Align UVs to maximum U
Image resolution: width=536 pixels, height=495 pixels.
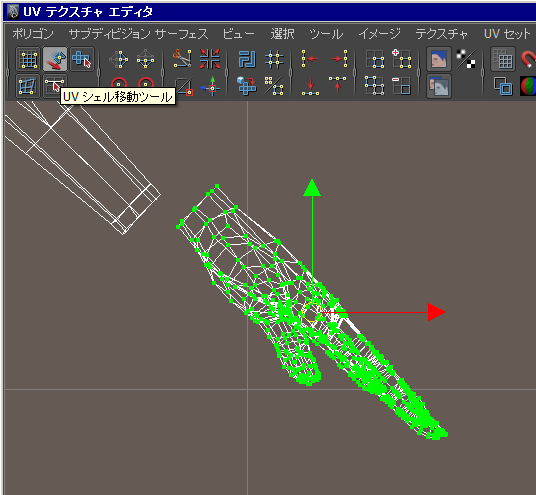[338, 59]
